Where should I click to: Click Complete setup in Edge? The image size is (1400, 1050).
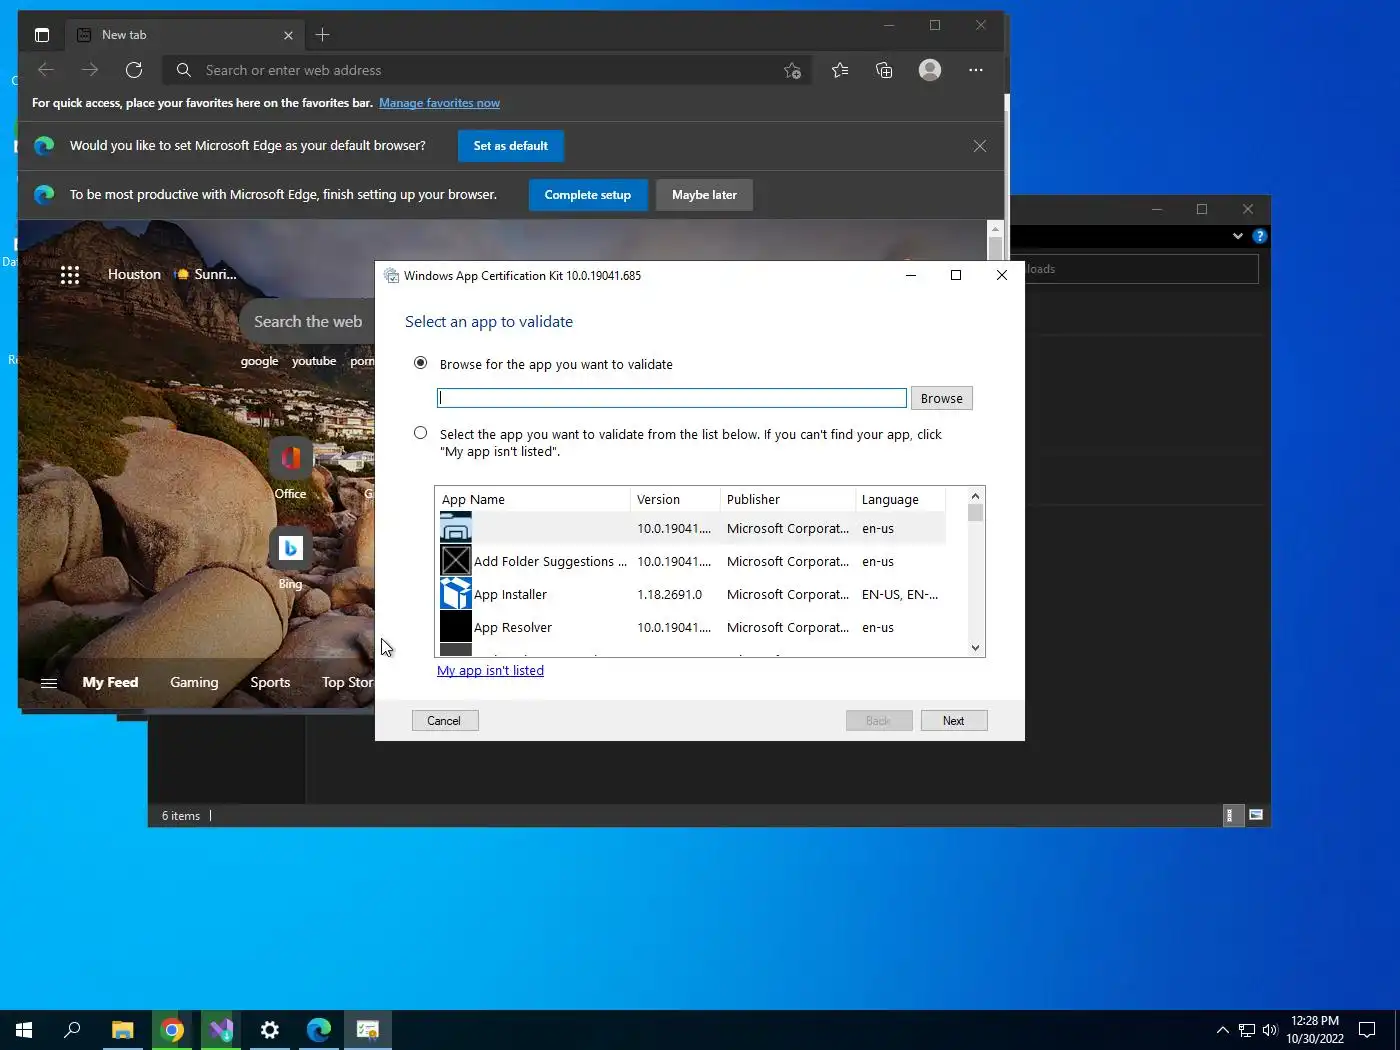tap(588, 195)
